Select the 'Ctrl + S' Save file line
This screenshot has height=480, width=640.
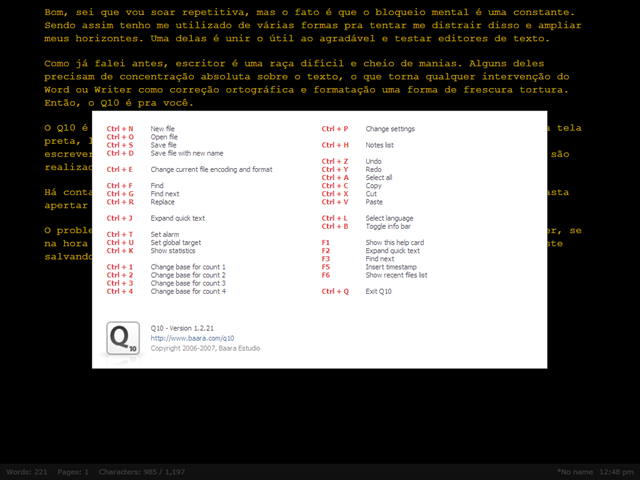pyautogui.click(x=141, y=145)
